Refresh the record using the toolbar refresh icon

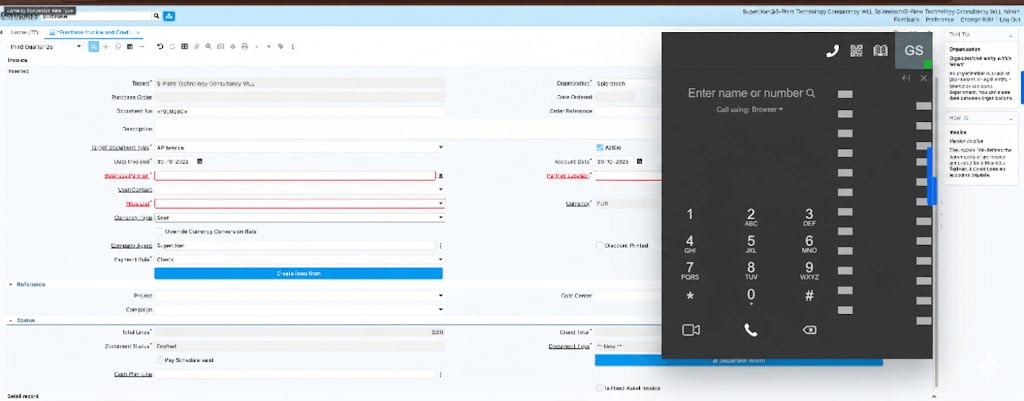pos(172,46)
